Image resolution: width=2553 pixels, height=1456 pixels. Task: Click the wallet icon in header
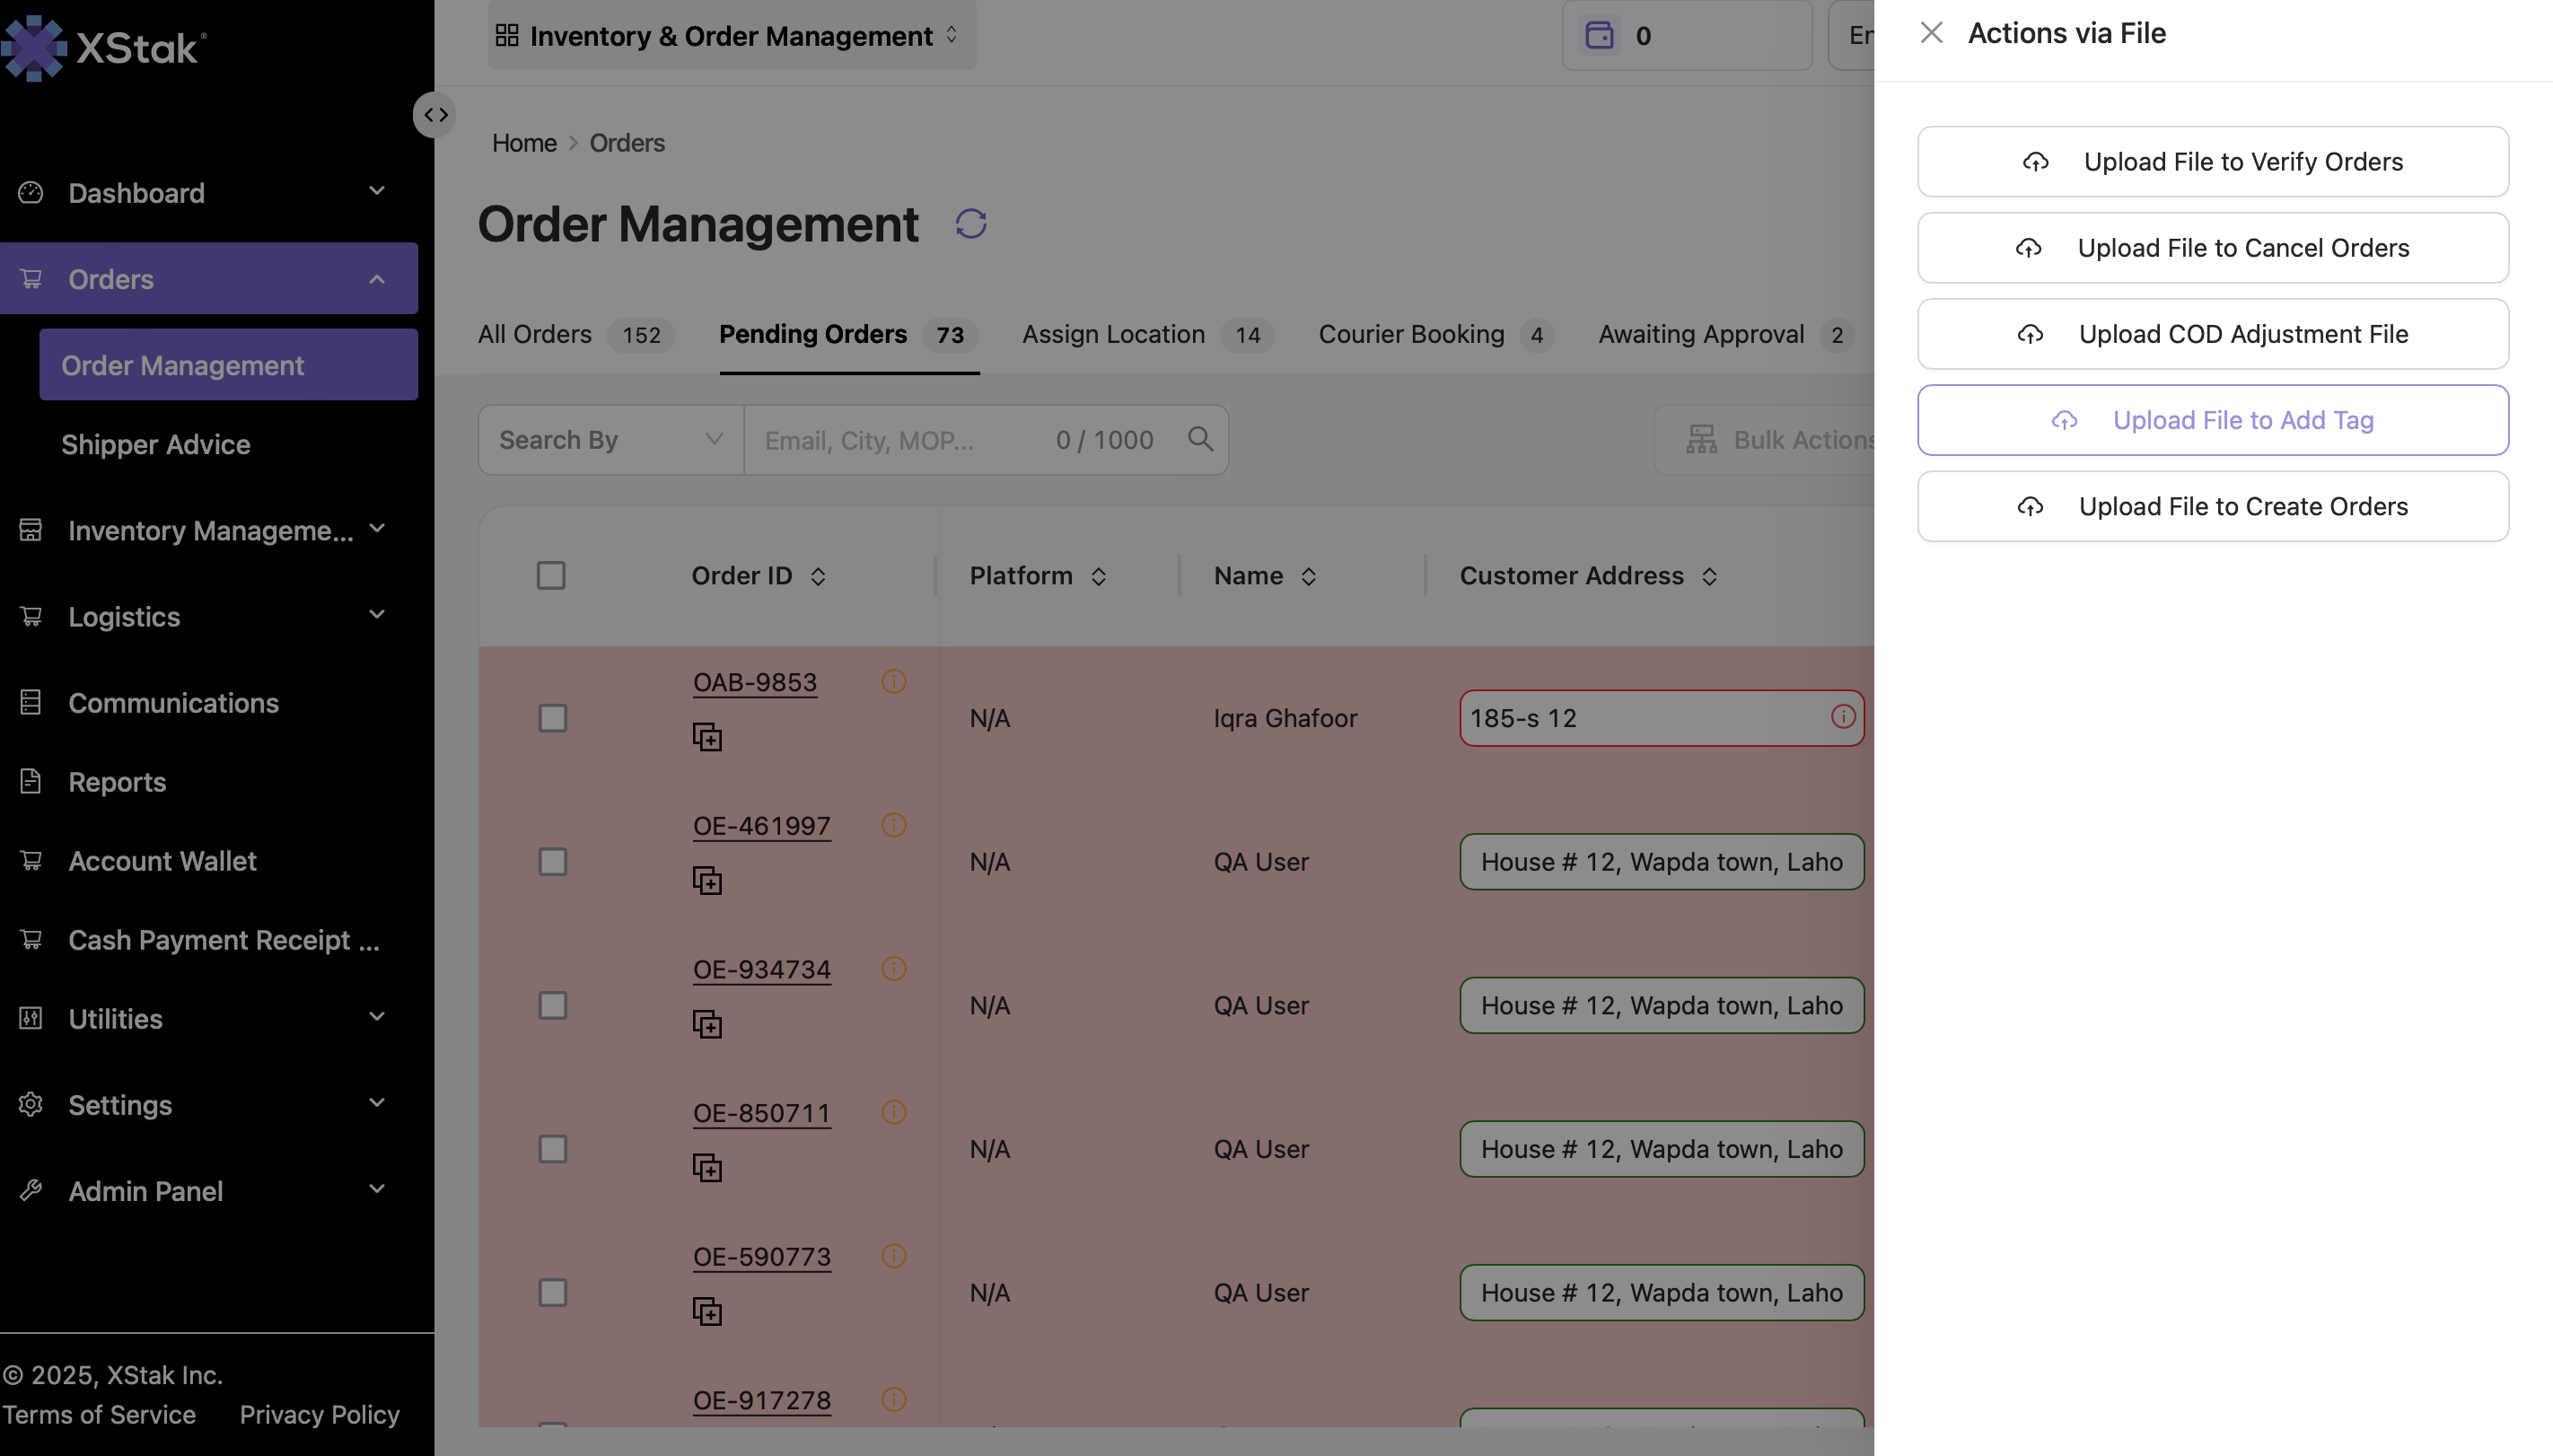pos(1599,36)
